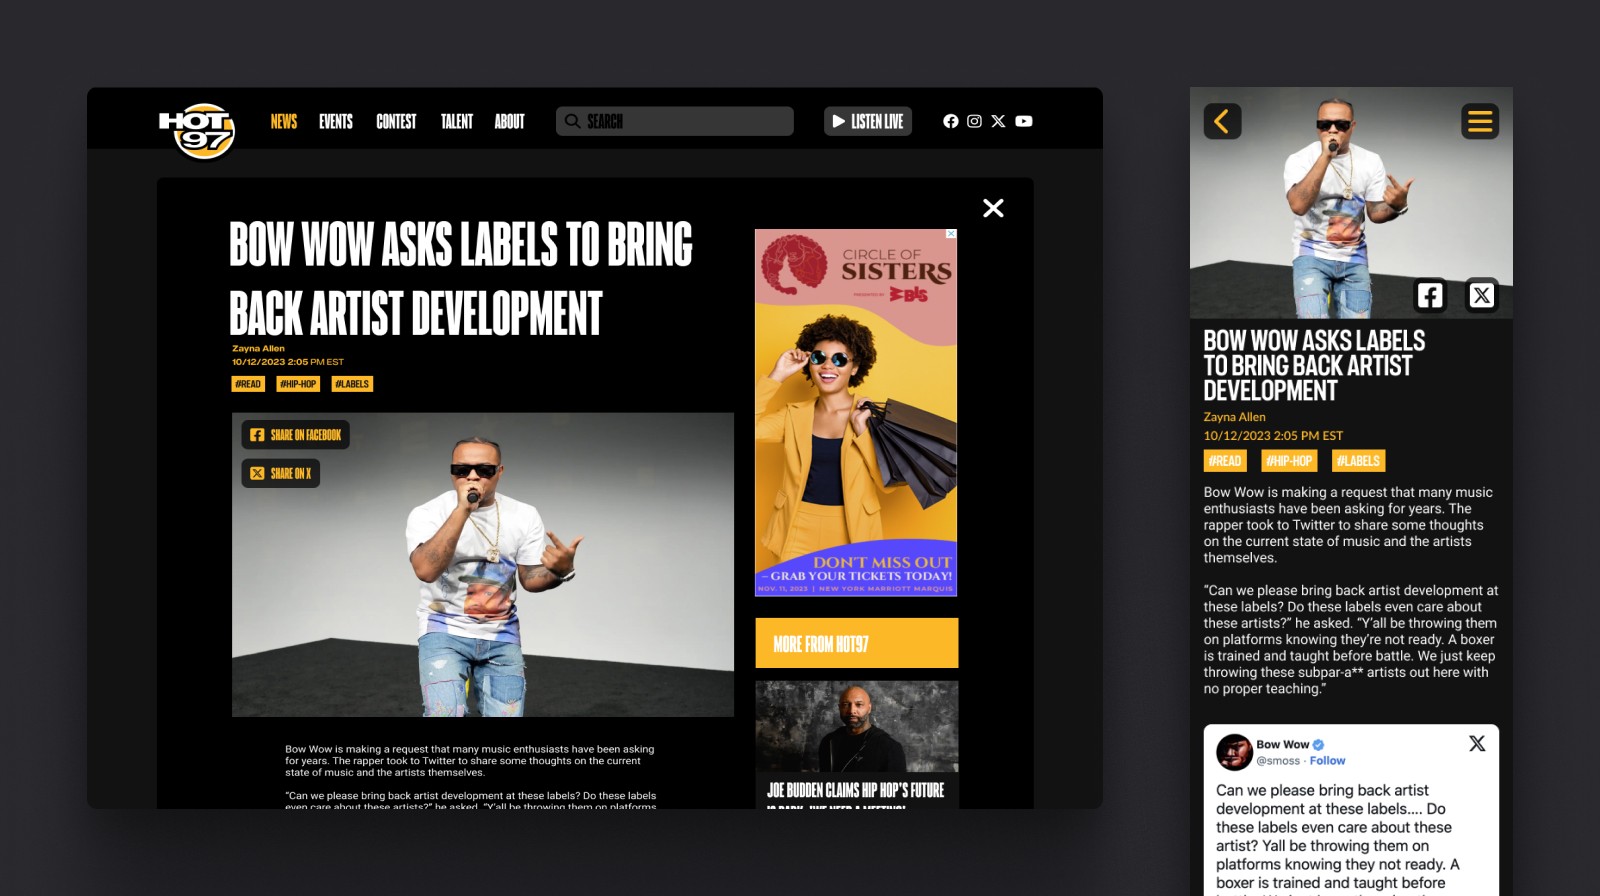Image resolution: width=1600 pixels, height=896 pixels.
Task: Open the Facebook icon in header
Action: [x=950, y=121]
